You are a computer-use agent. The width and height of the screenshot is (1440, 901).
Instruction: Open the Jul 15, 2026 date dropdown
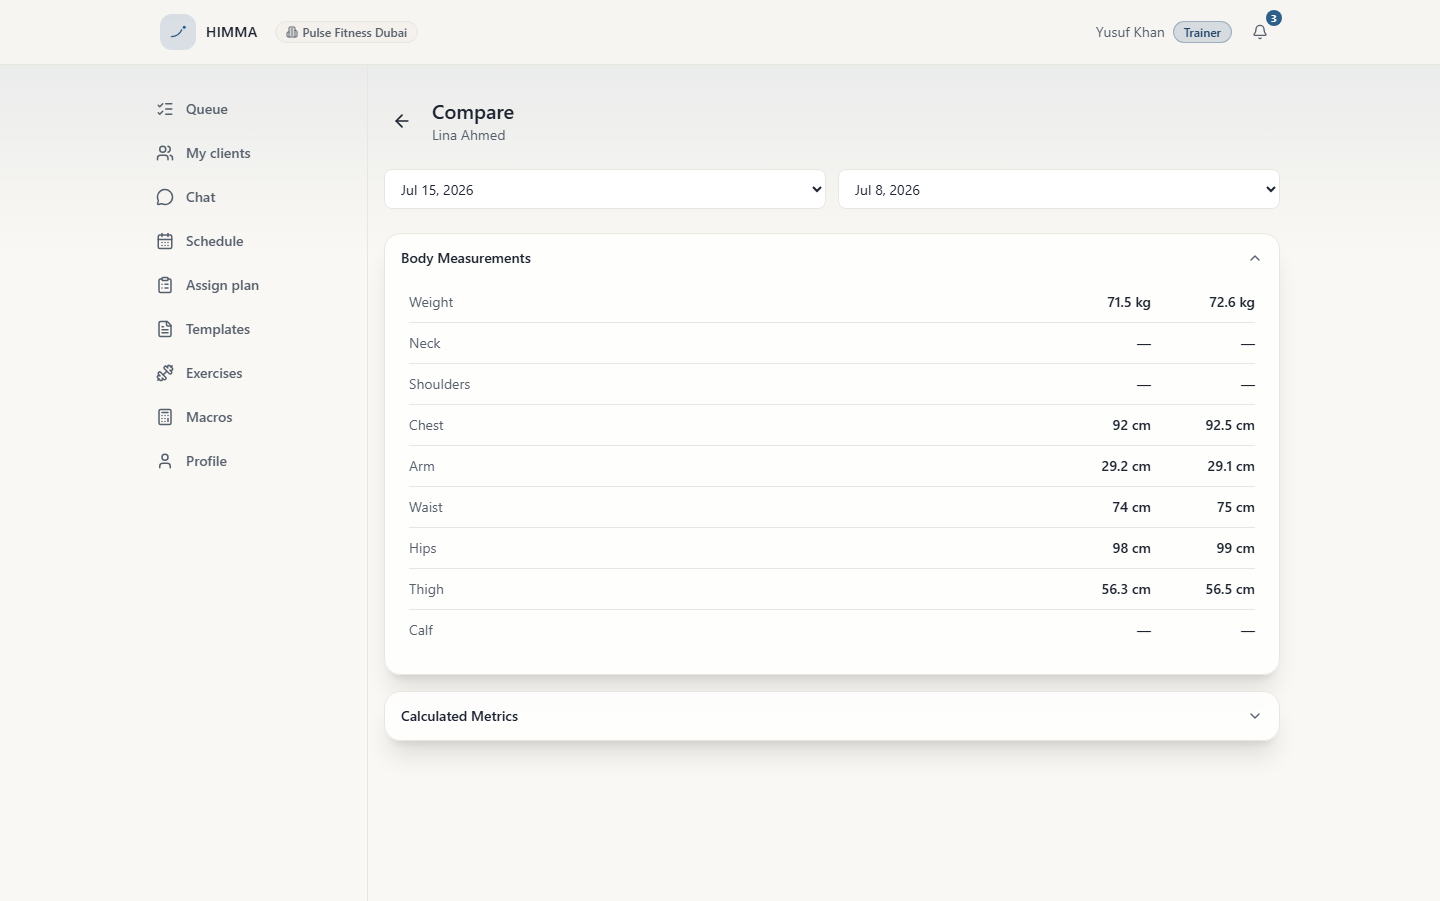point(605,189)
